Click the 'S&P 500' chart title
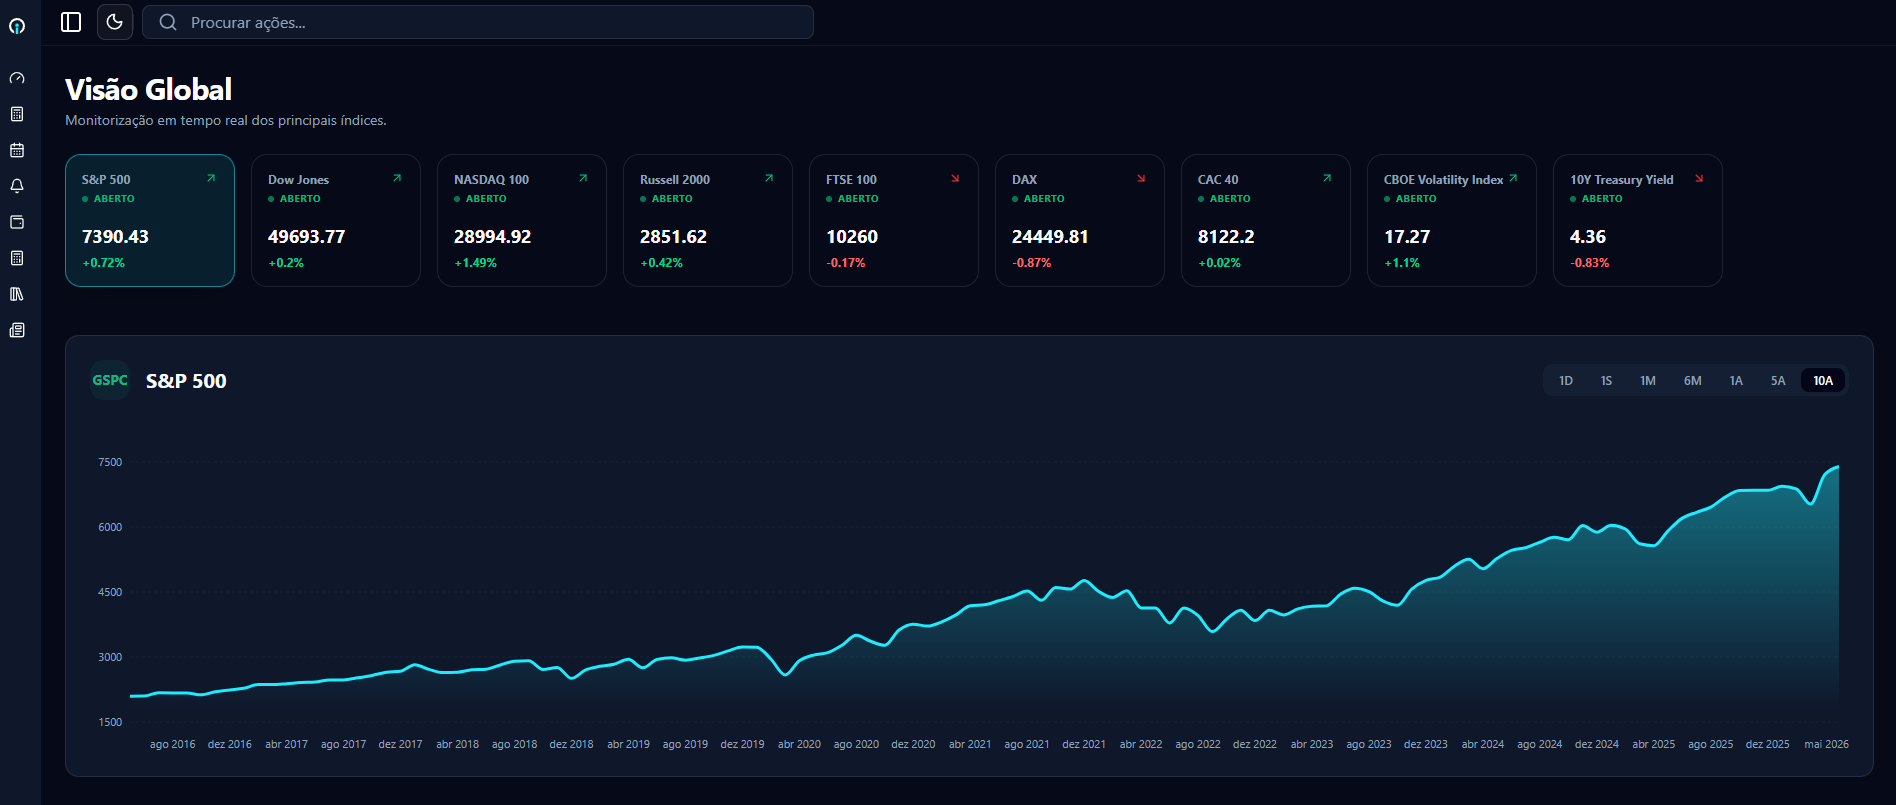The width and height of the screenshot is (1896, 805). click(186, 381)
